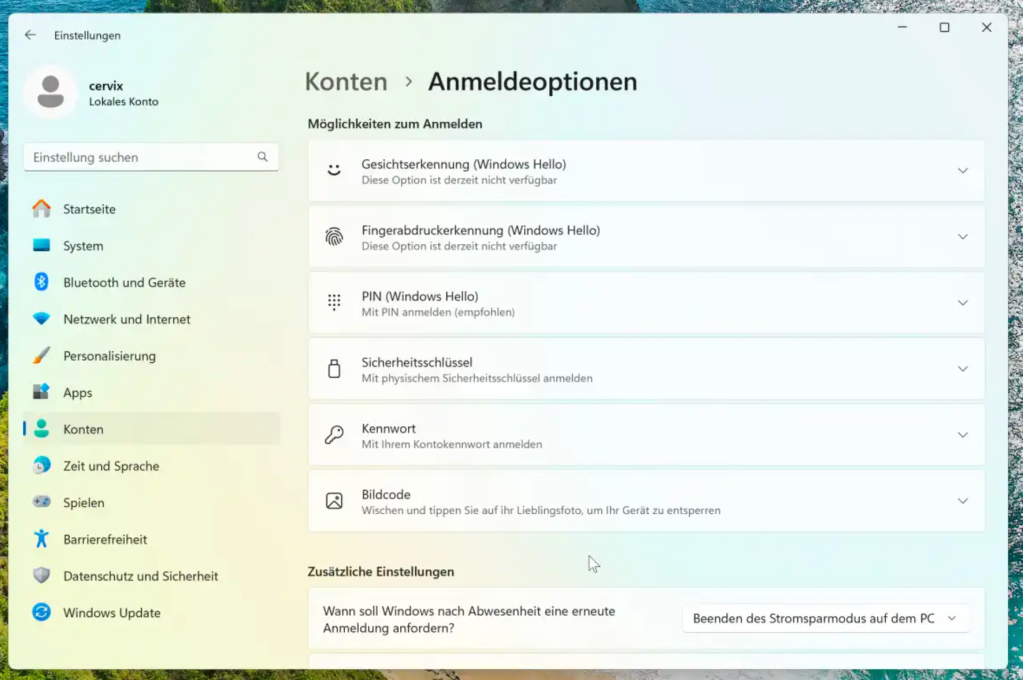
Task: Click the System monitor icon in sidebar
Action: 42,245
